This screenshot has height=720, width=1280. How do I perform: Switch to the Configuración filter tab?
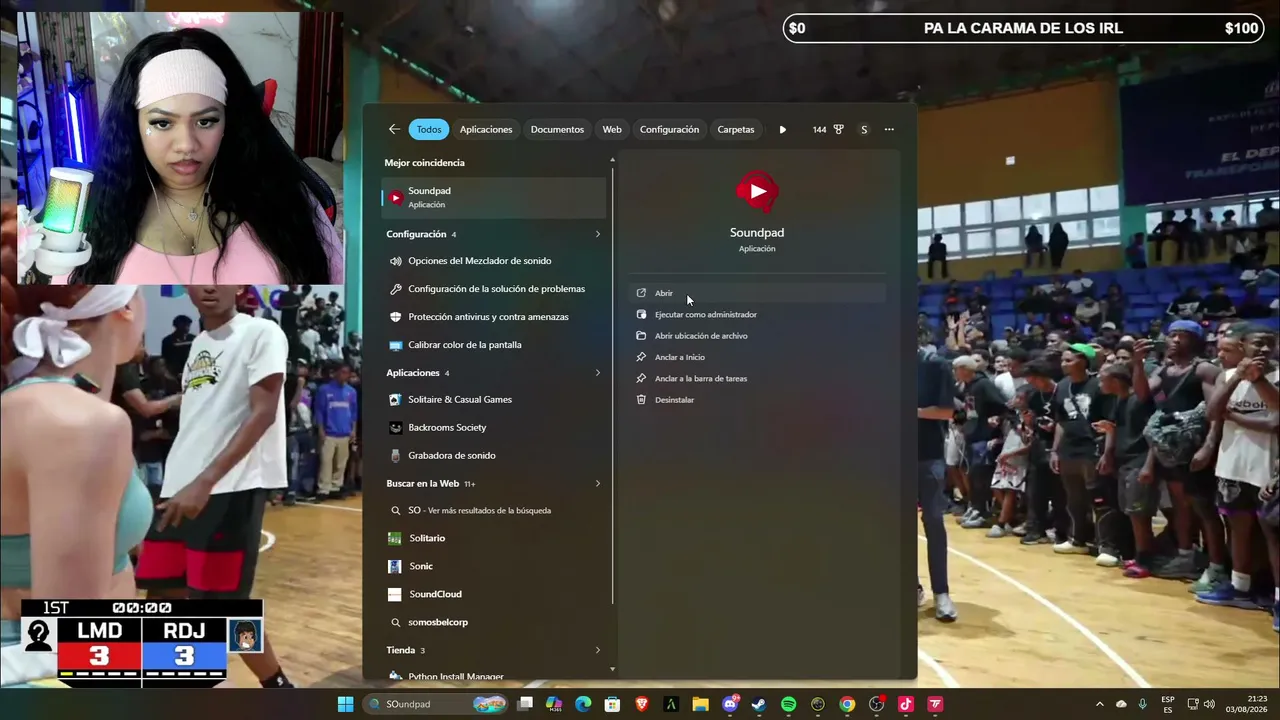(x=669, y=129)
